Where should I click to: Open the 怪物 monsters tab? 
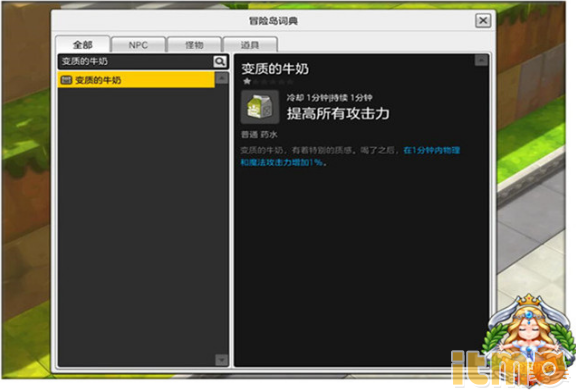pos(194,45)
